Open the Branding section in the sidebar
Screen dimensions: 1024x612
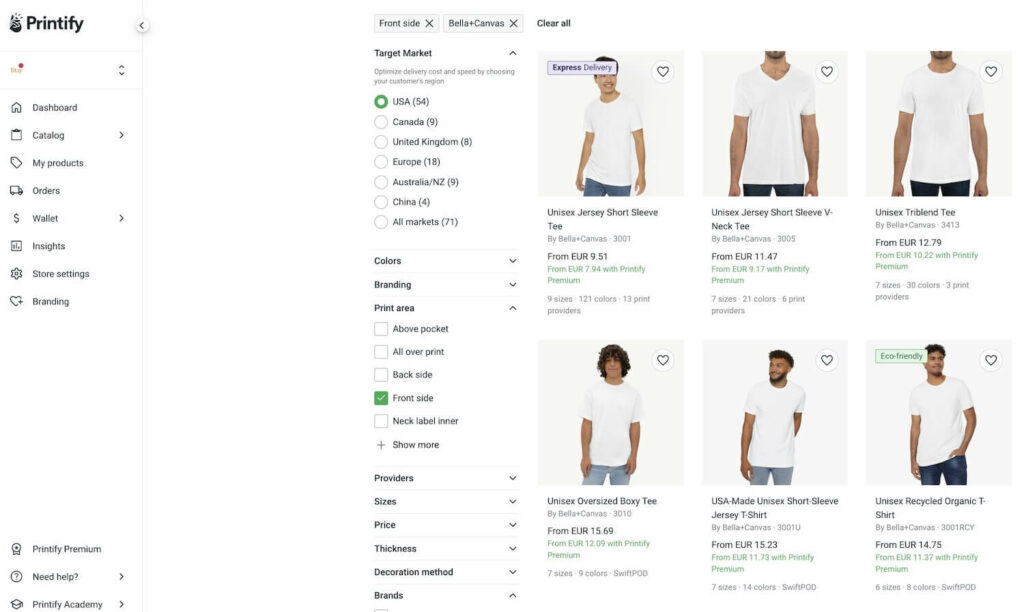tap(51, 301)
